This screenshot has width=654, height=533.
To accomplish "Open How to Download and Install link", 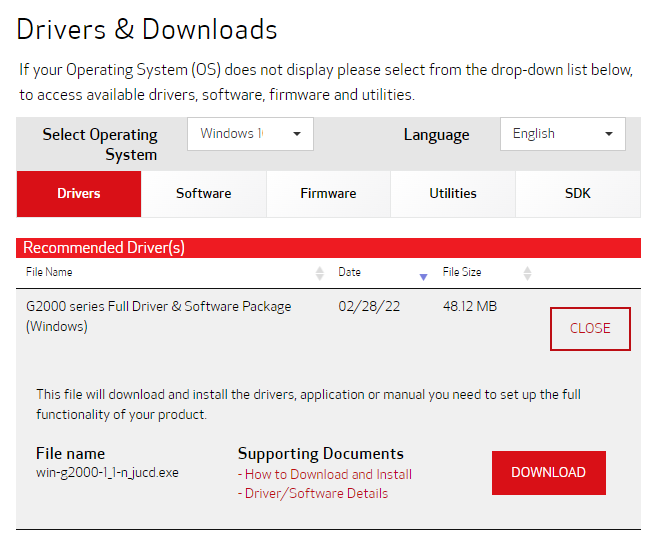I will point(328,474).
